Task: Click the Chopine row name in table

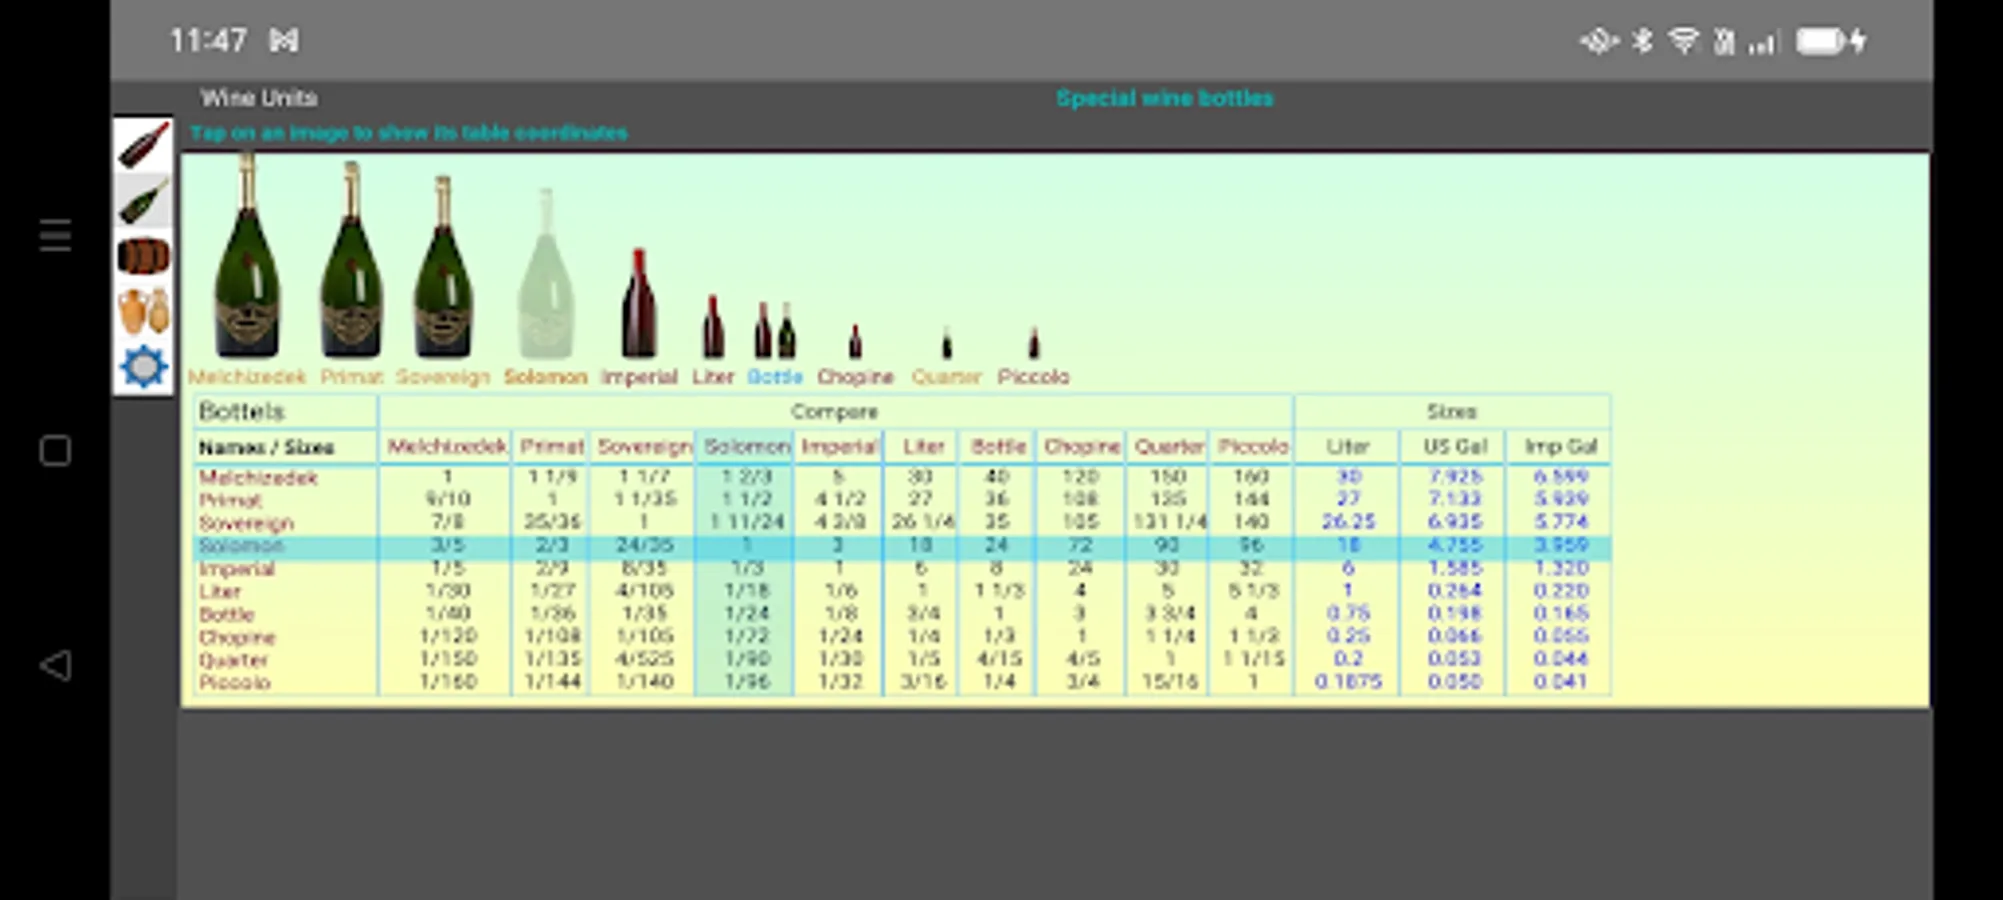Action: pos(237,638)
